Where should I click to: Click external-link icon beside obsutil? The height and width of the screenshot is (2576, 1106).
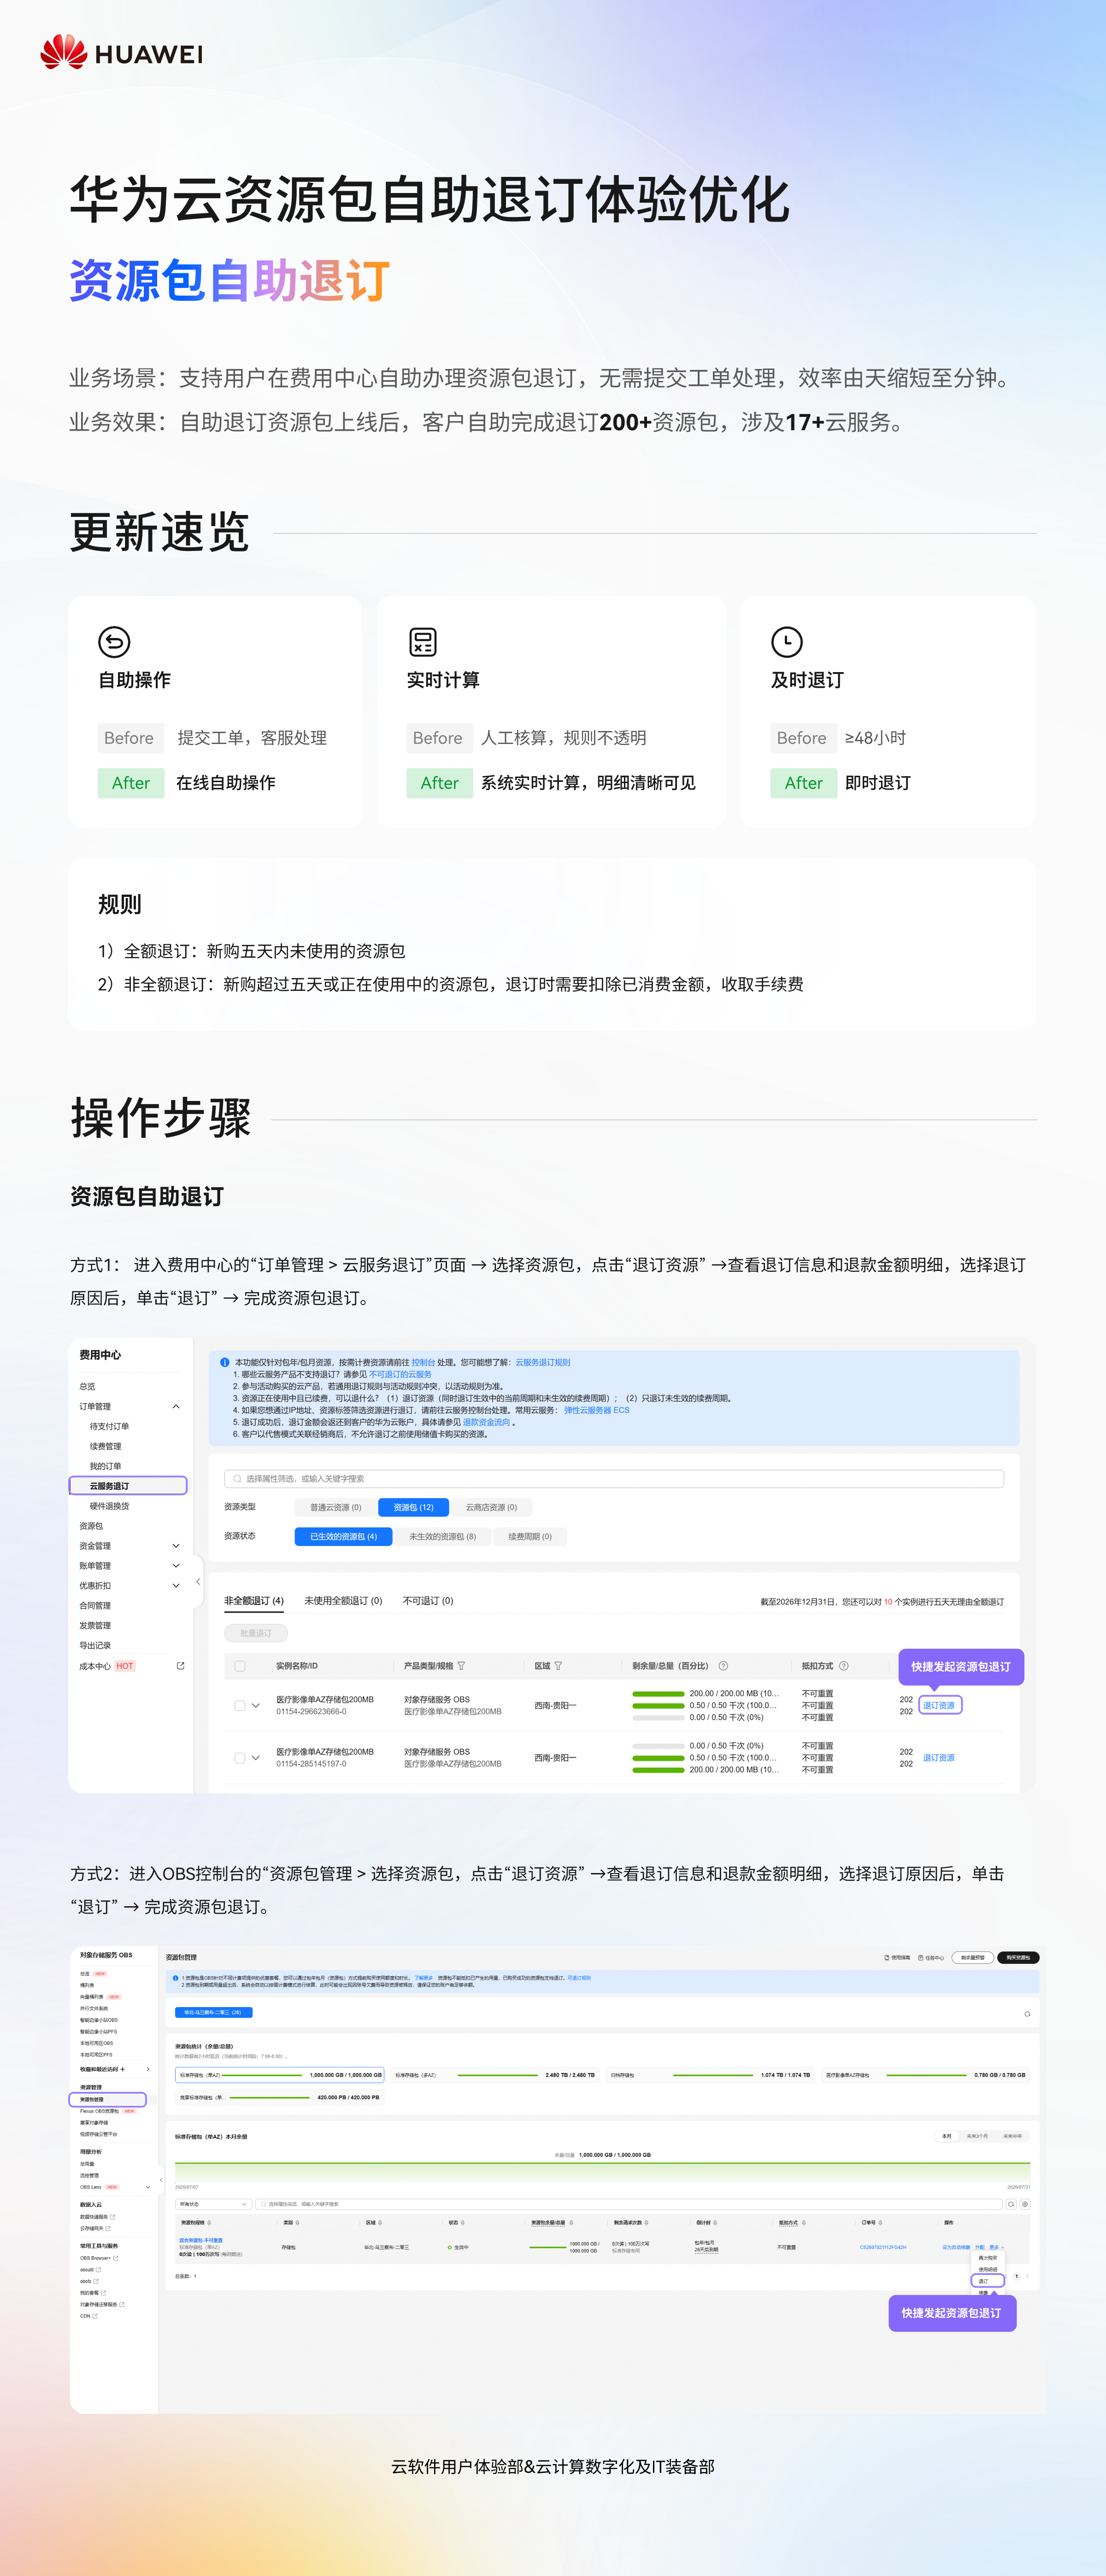pos(99,2270)
